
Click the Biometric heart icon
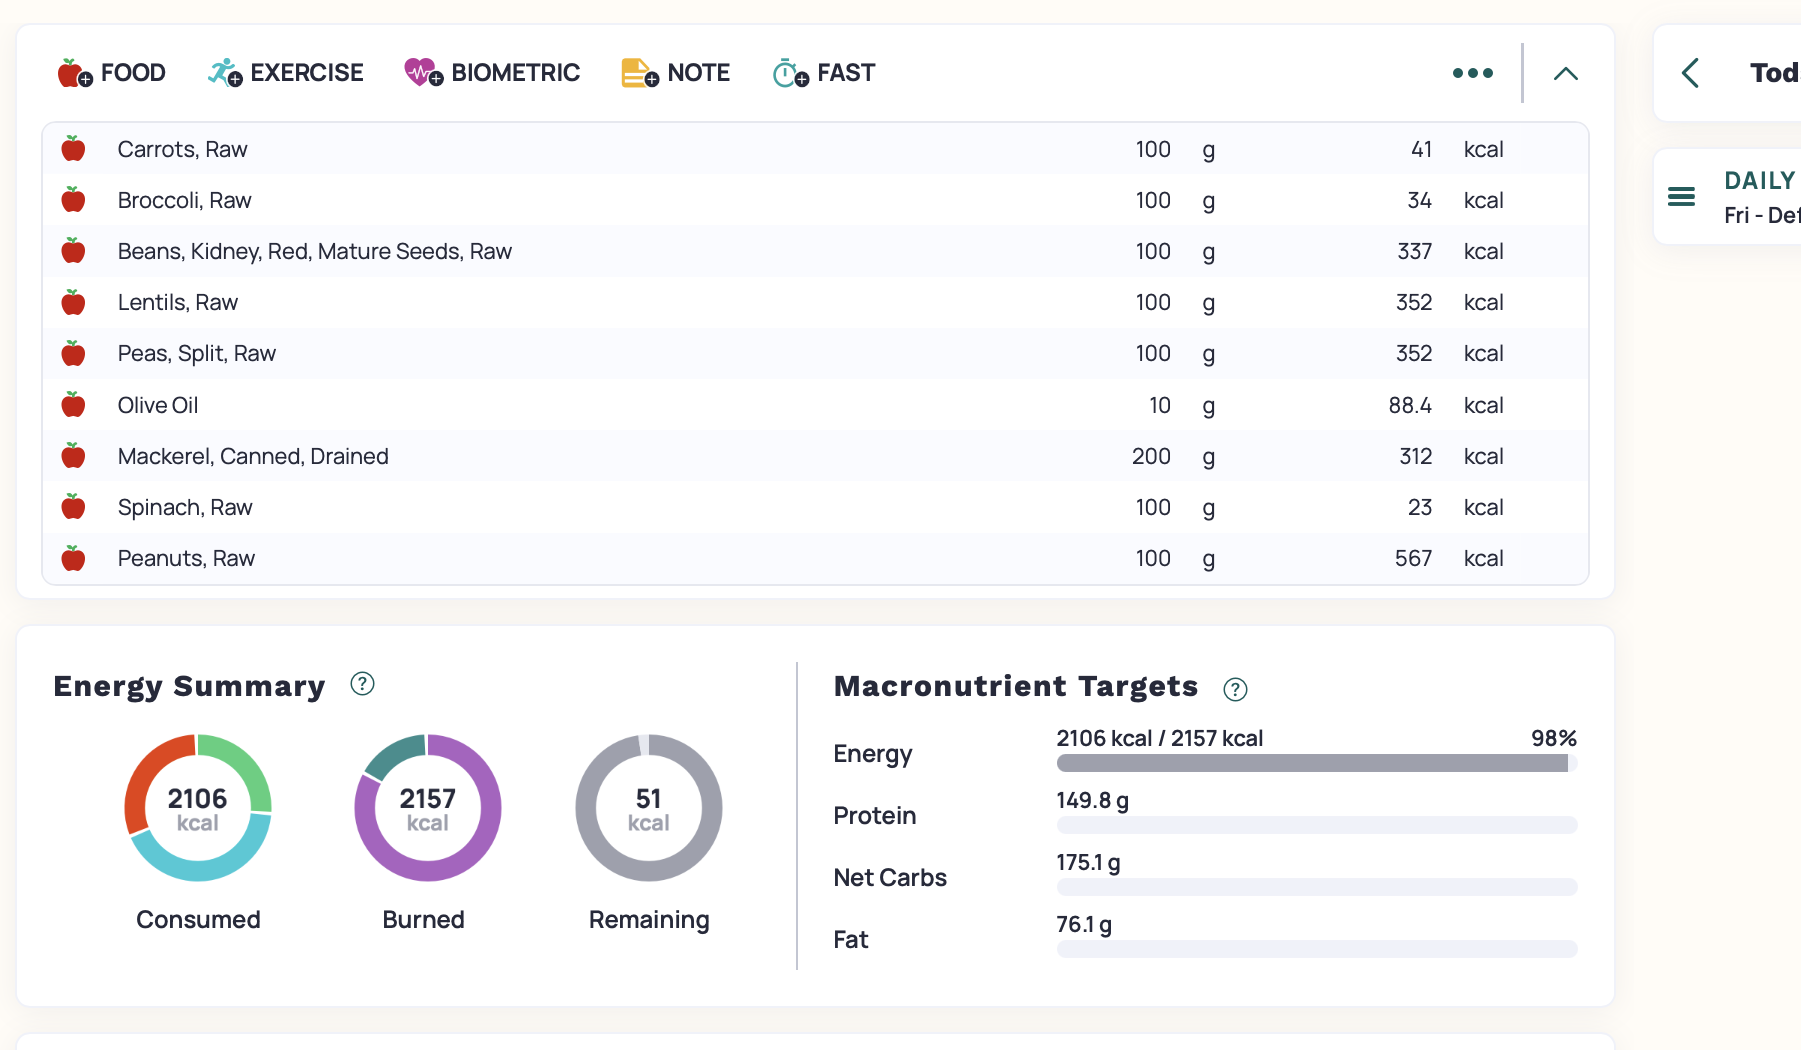423,73
